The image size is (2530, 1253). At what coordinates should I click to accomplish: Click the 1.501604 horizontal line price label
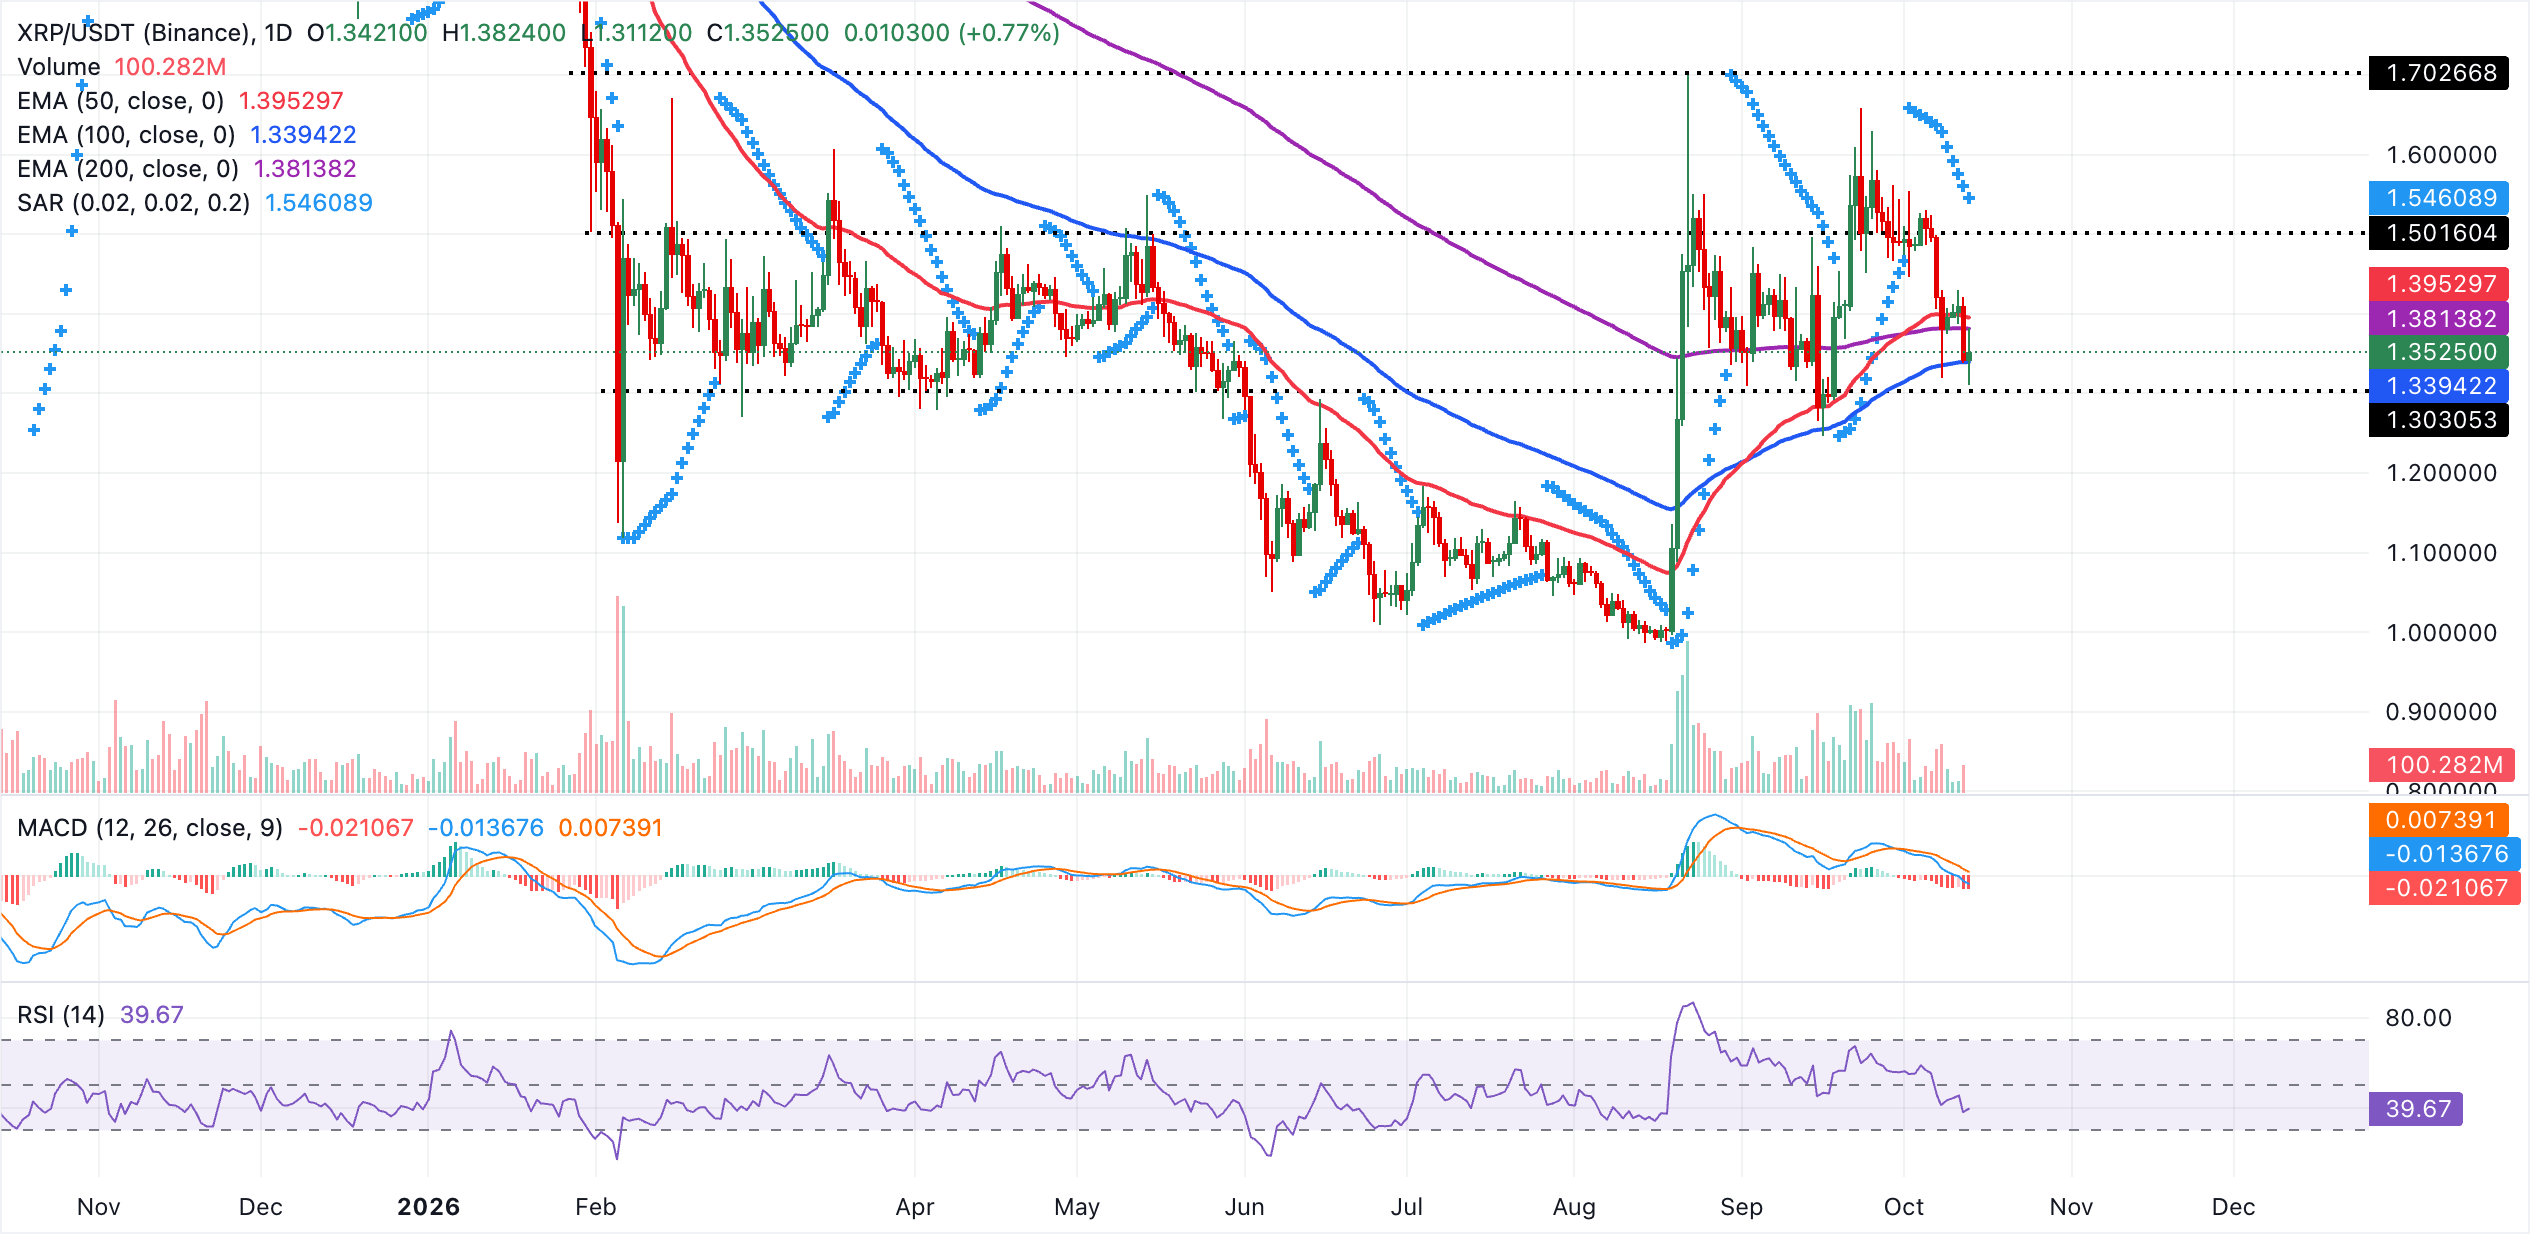click(2439, 233)
